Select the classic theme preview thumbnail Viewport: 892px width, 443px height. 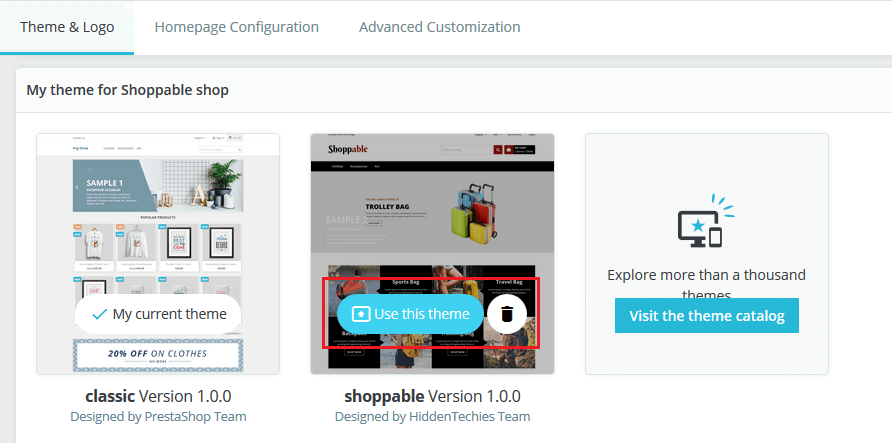click(x=158, y=254)
